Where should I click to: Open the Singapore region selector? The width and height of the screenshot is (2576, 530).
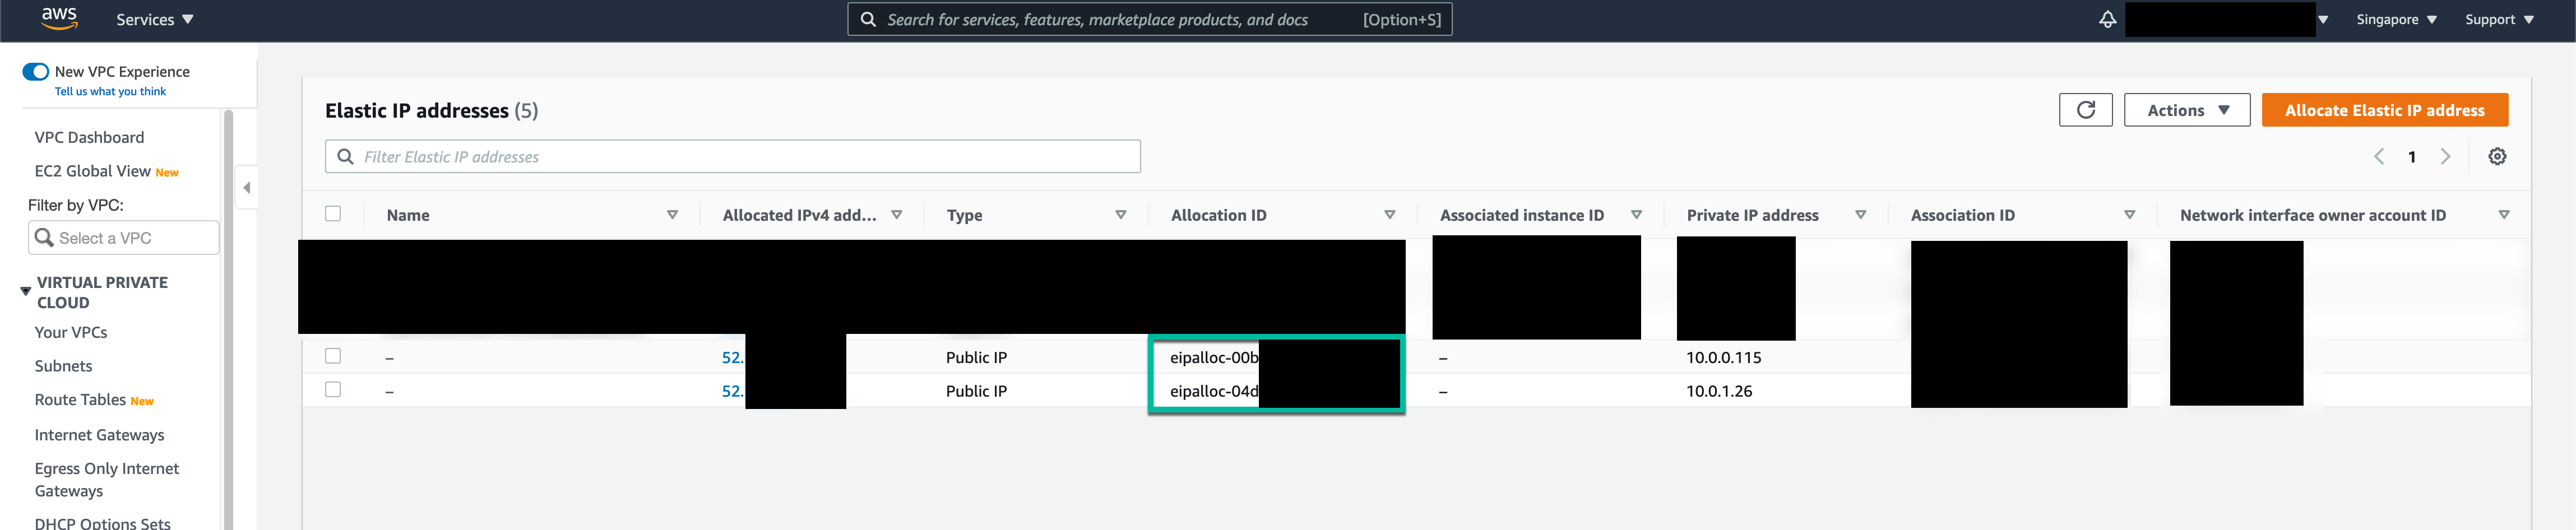(2396, 20)
